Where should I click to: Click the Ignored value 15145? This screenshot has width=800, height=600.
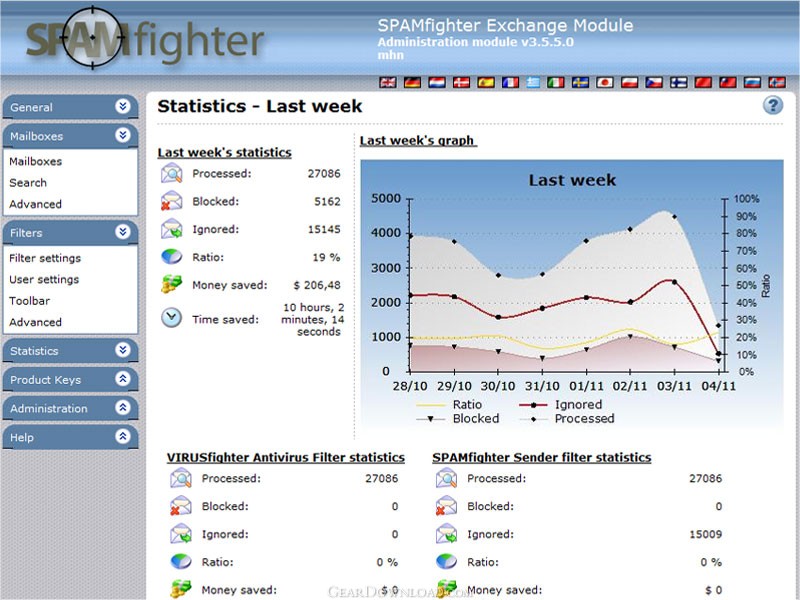323,230
